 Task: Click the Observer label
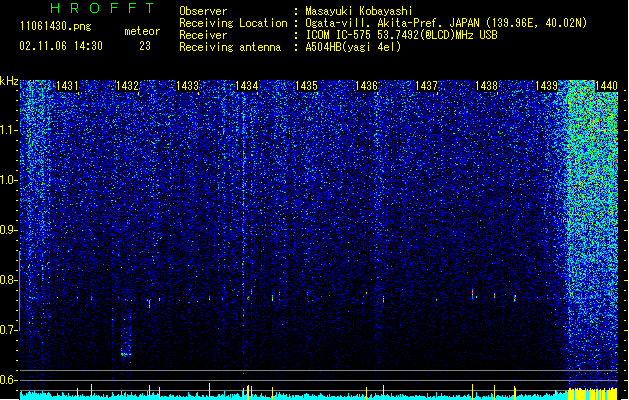(x=203, y=11)
